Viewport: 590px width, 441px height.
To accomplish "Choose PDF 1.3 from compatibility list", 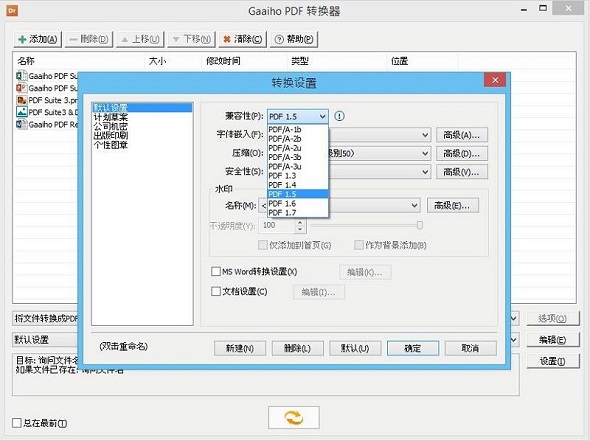I will click(x=298, y=176).
